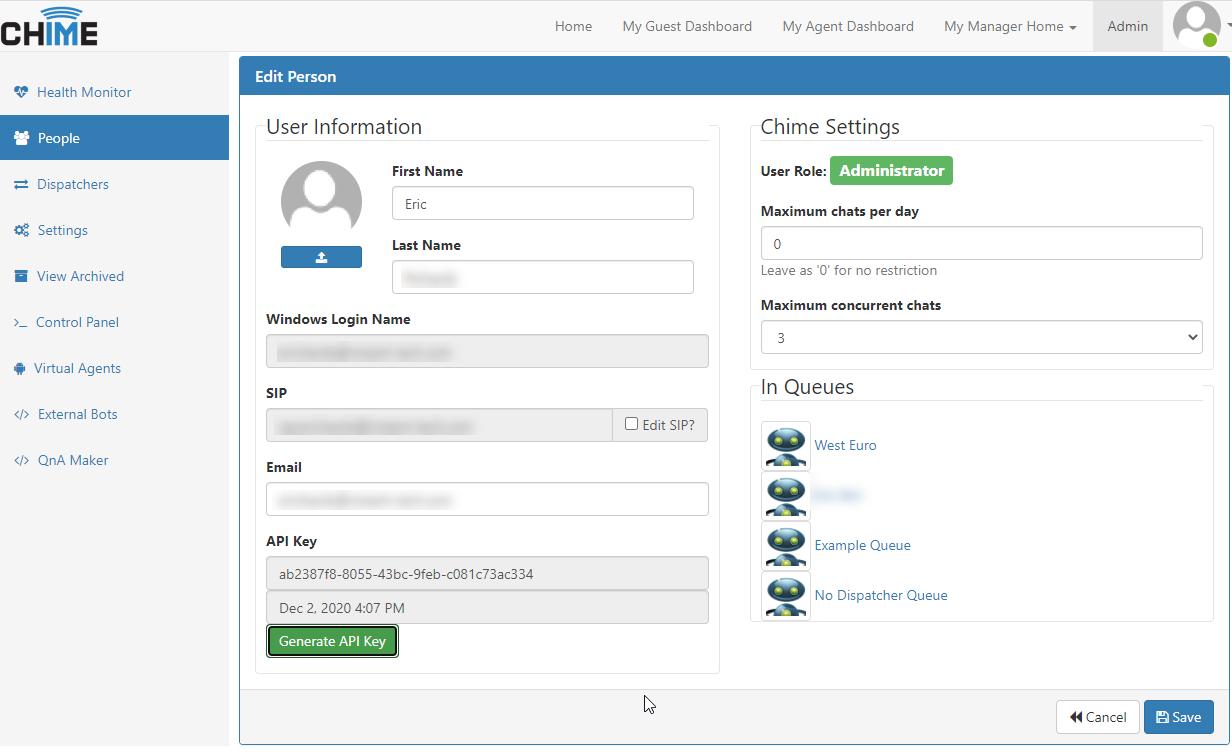This screenshot has width=1232, height=753.
Task: Click the Chime logo
Action: 50,26
